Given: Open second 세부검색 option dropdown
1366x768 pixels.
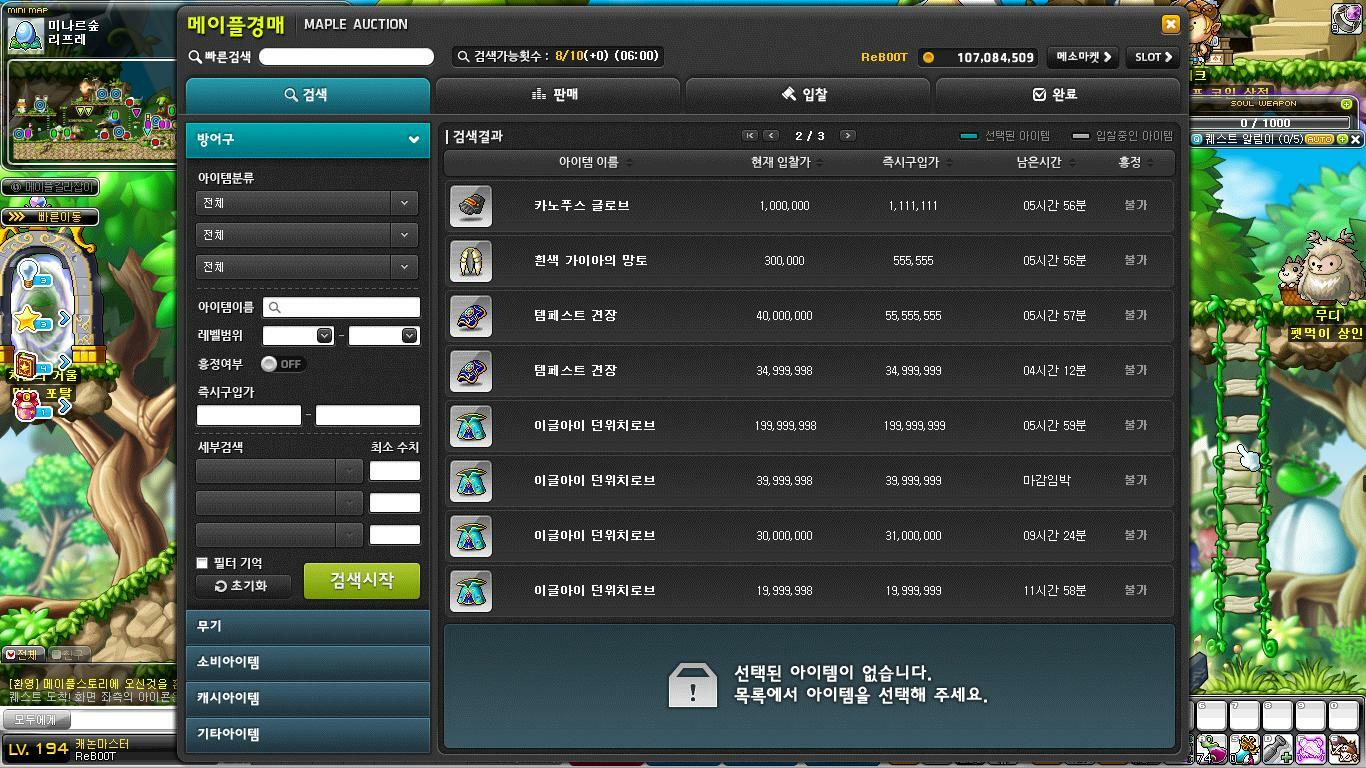Looking at the screenshot, I should (x=279, y=503).
